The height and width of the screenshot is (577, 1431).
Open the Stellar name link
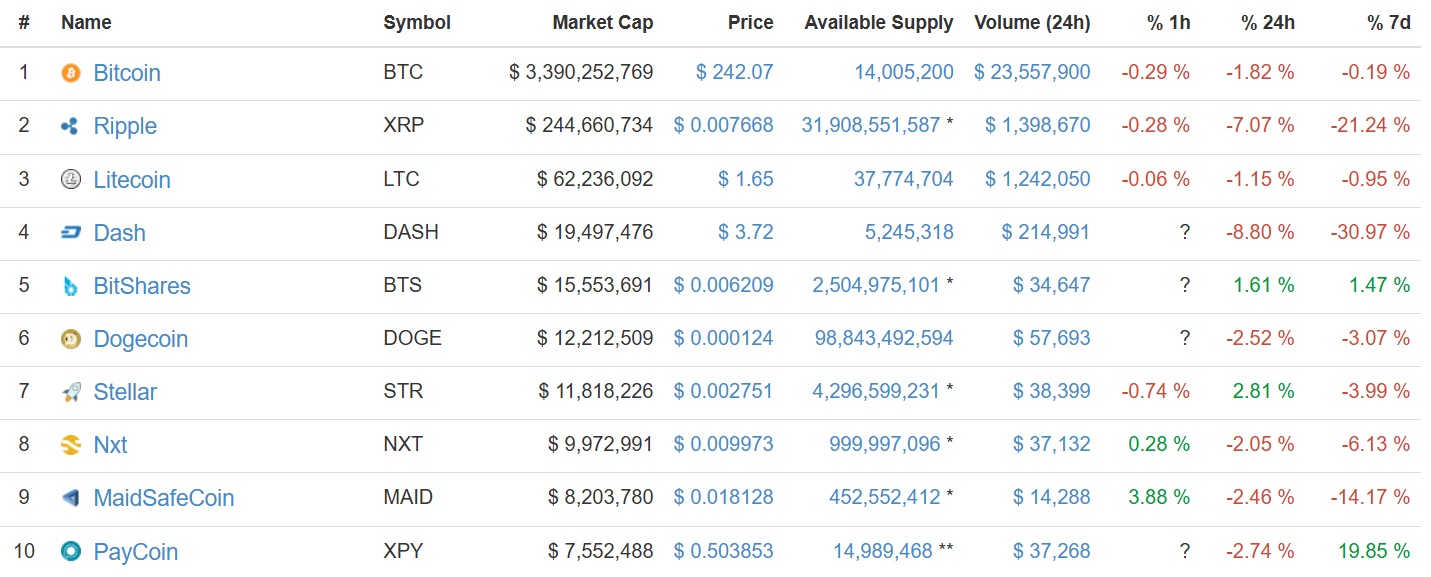click(125, 392)
